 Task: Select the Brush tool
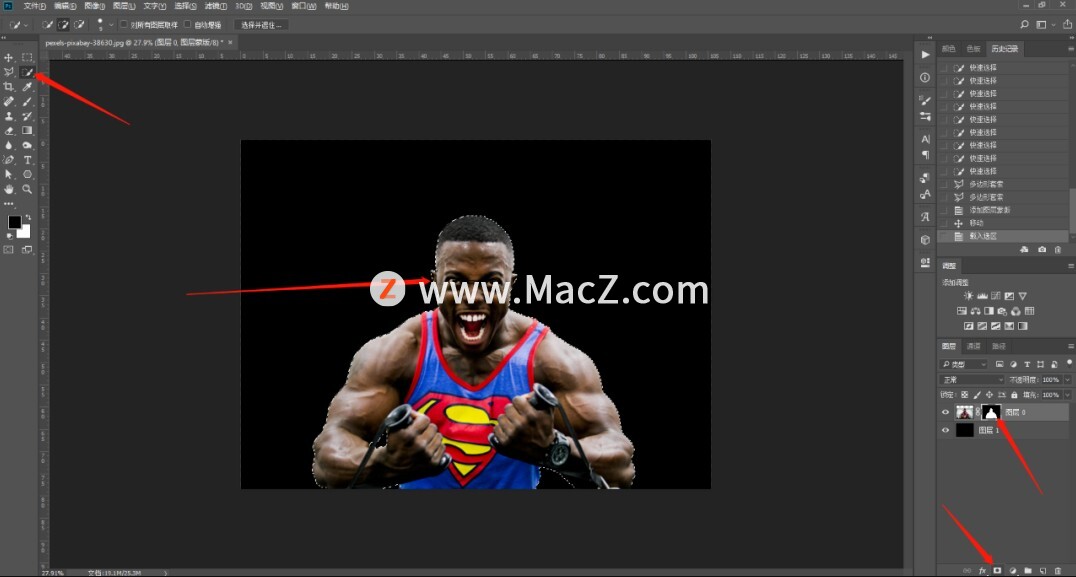[27, 102]
